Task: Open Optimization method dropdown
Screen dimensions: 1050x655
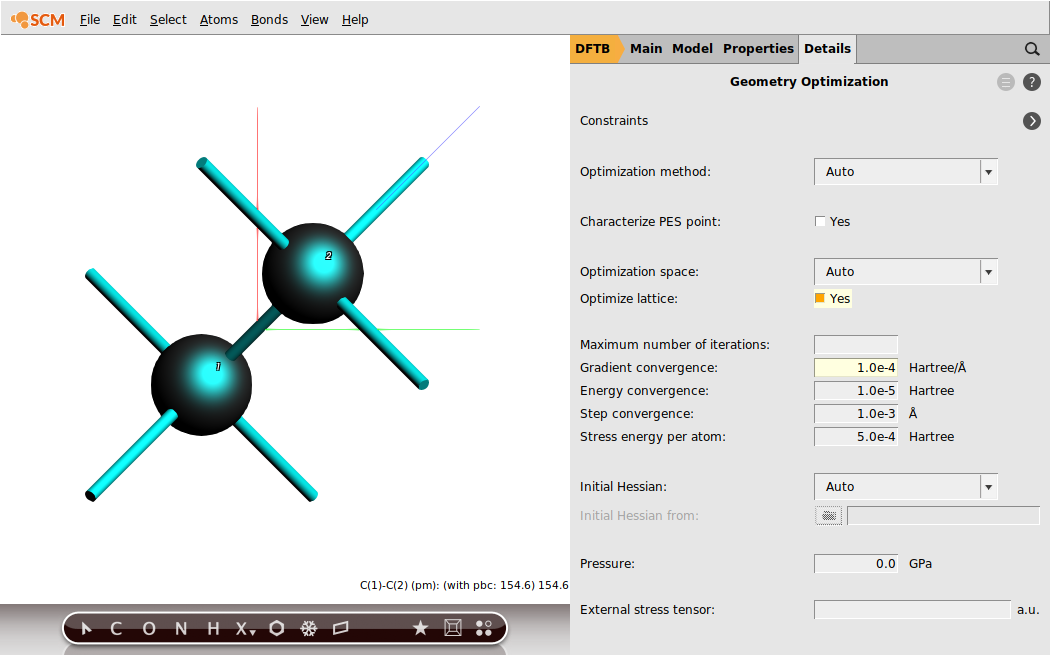Action: pyautogui.click(x=906, y=171)
